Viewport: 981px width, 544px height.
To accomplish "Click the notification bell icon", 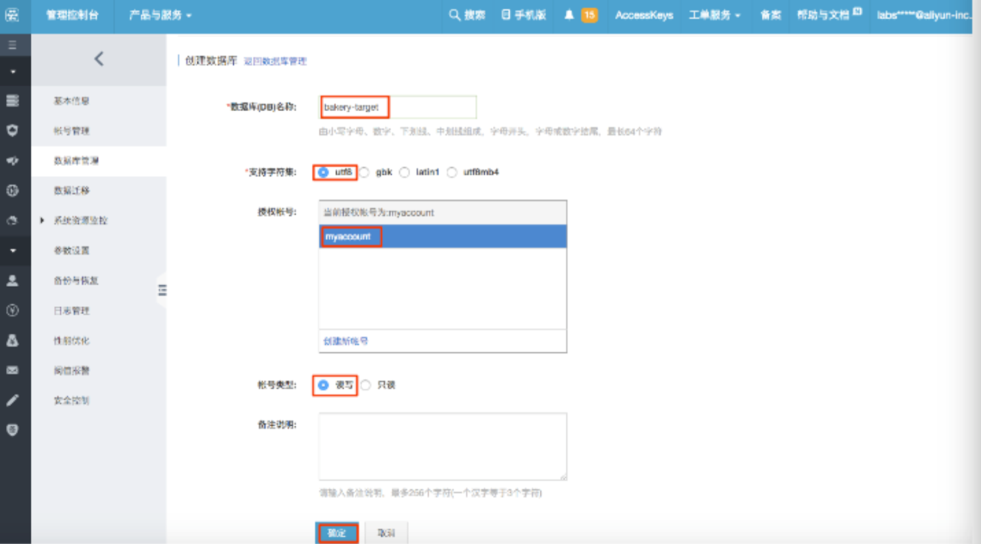I will pos(569,15).
